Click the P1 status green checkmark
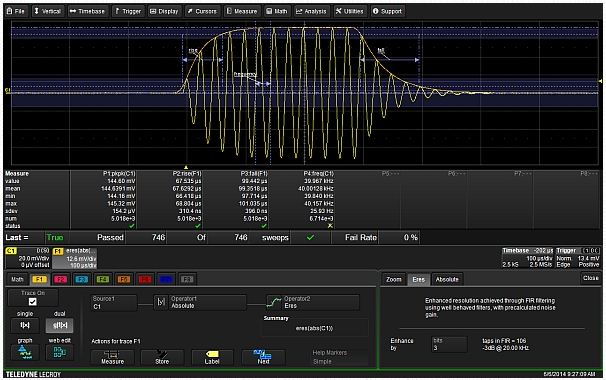 132,226
